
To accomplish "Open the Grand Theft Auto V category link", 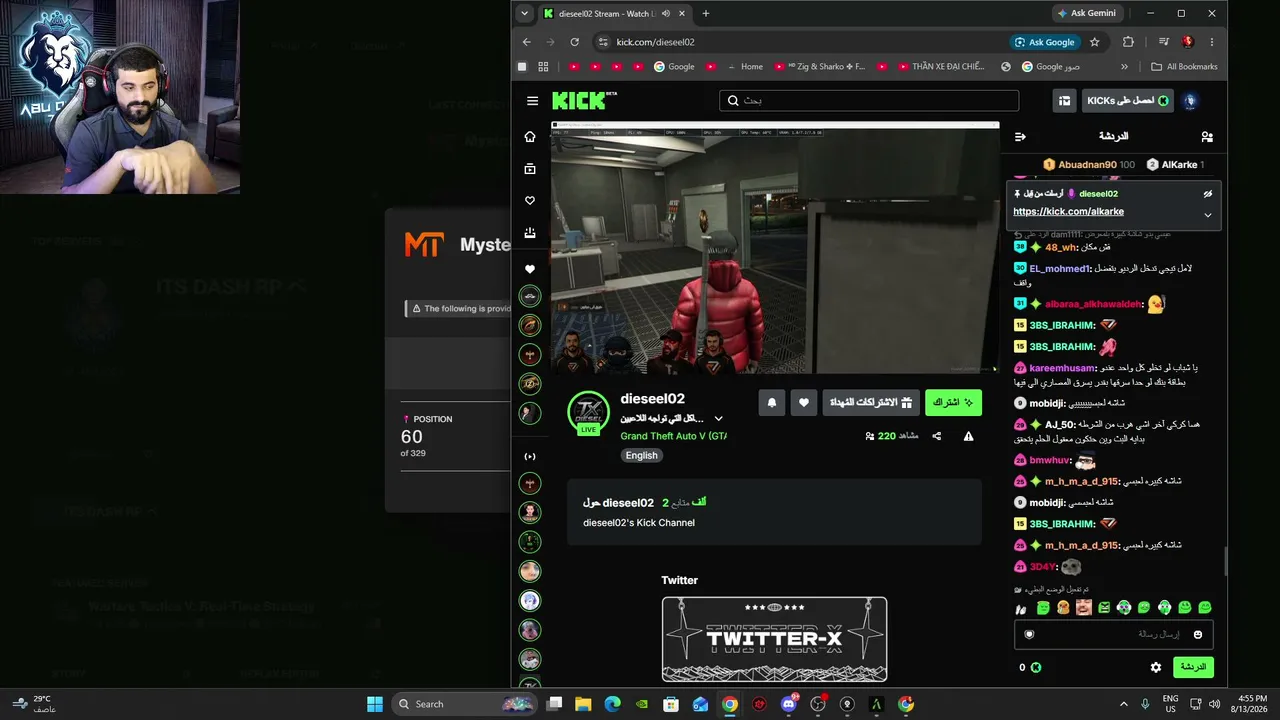I will pyautogui.click(x=674, y=436).
